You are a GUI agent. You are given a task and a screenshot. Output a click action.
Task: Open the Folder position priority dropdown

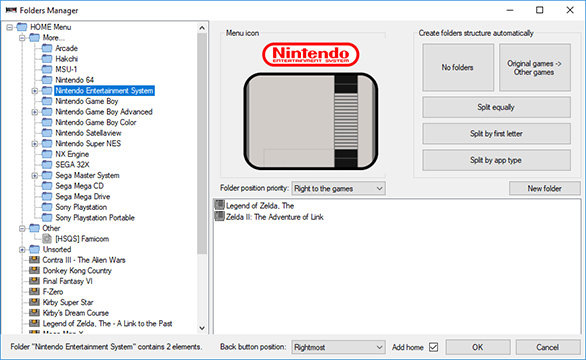click(338, 188)
